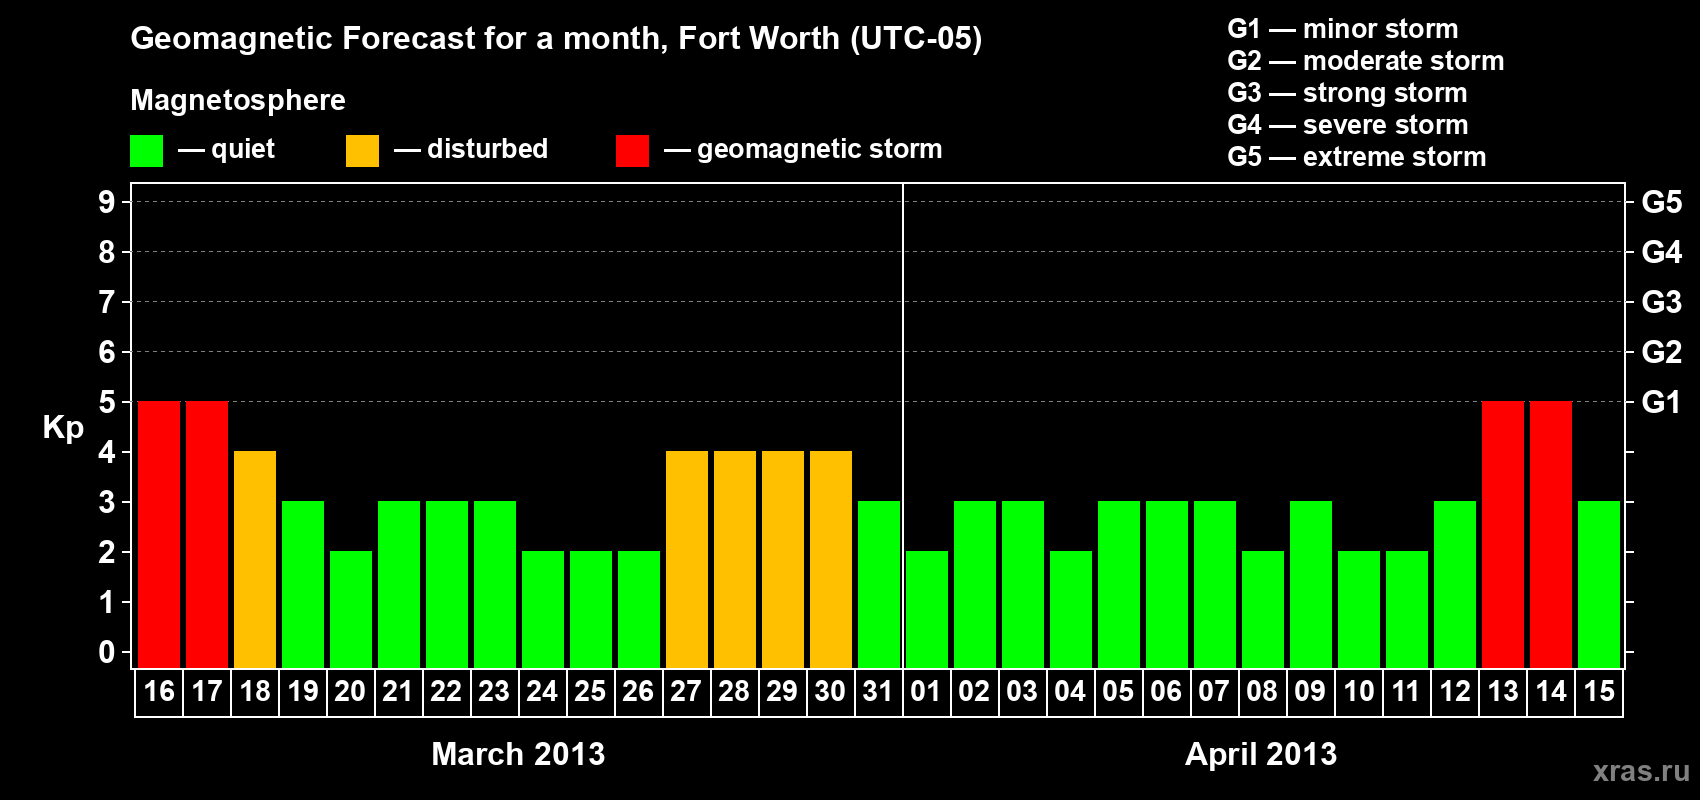Click the red bar for March 17
1700x800 pixels.
[207, 534]
